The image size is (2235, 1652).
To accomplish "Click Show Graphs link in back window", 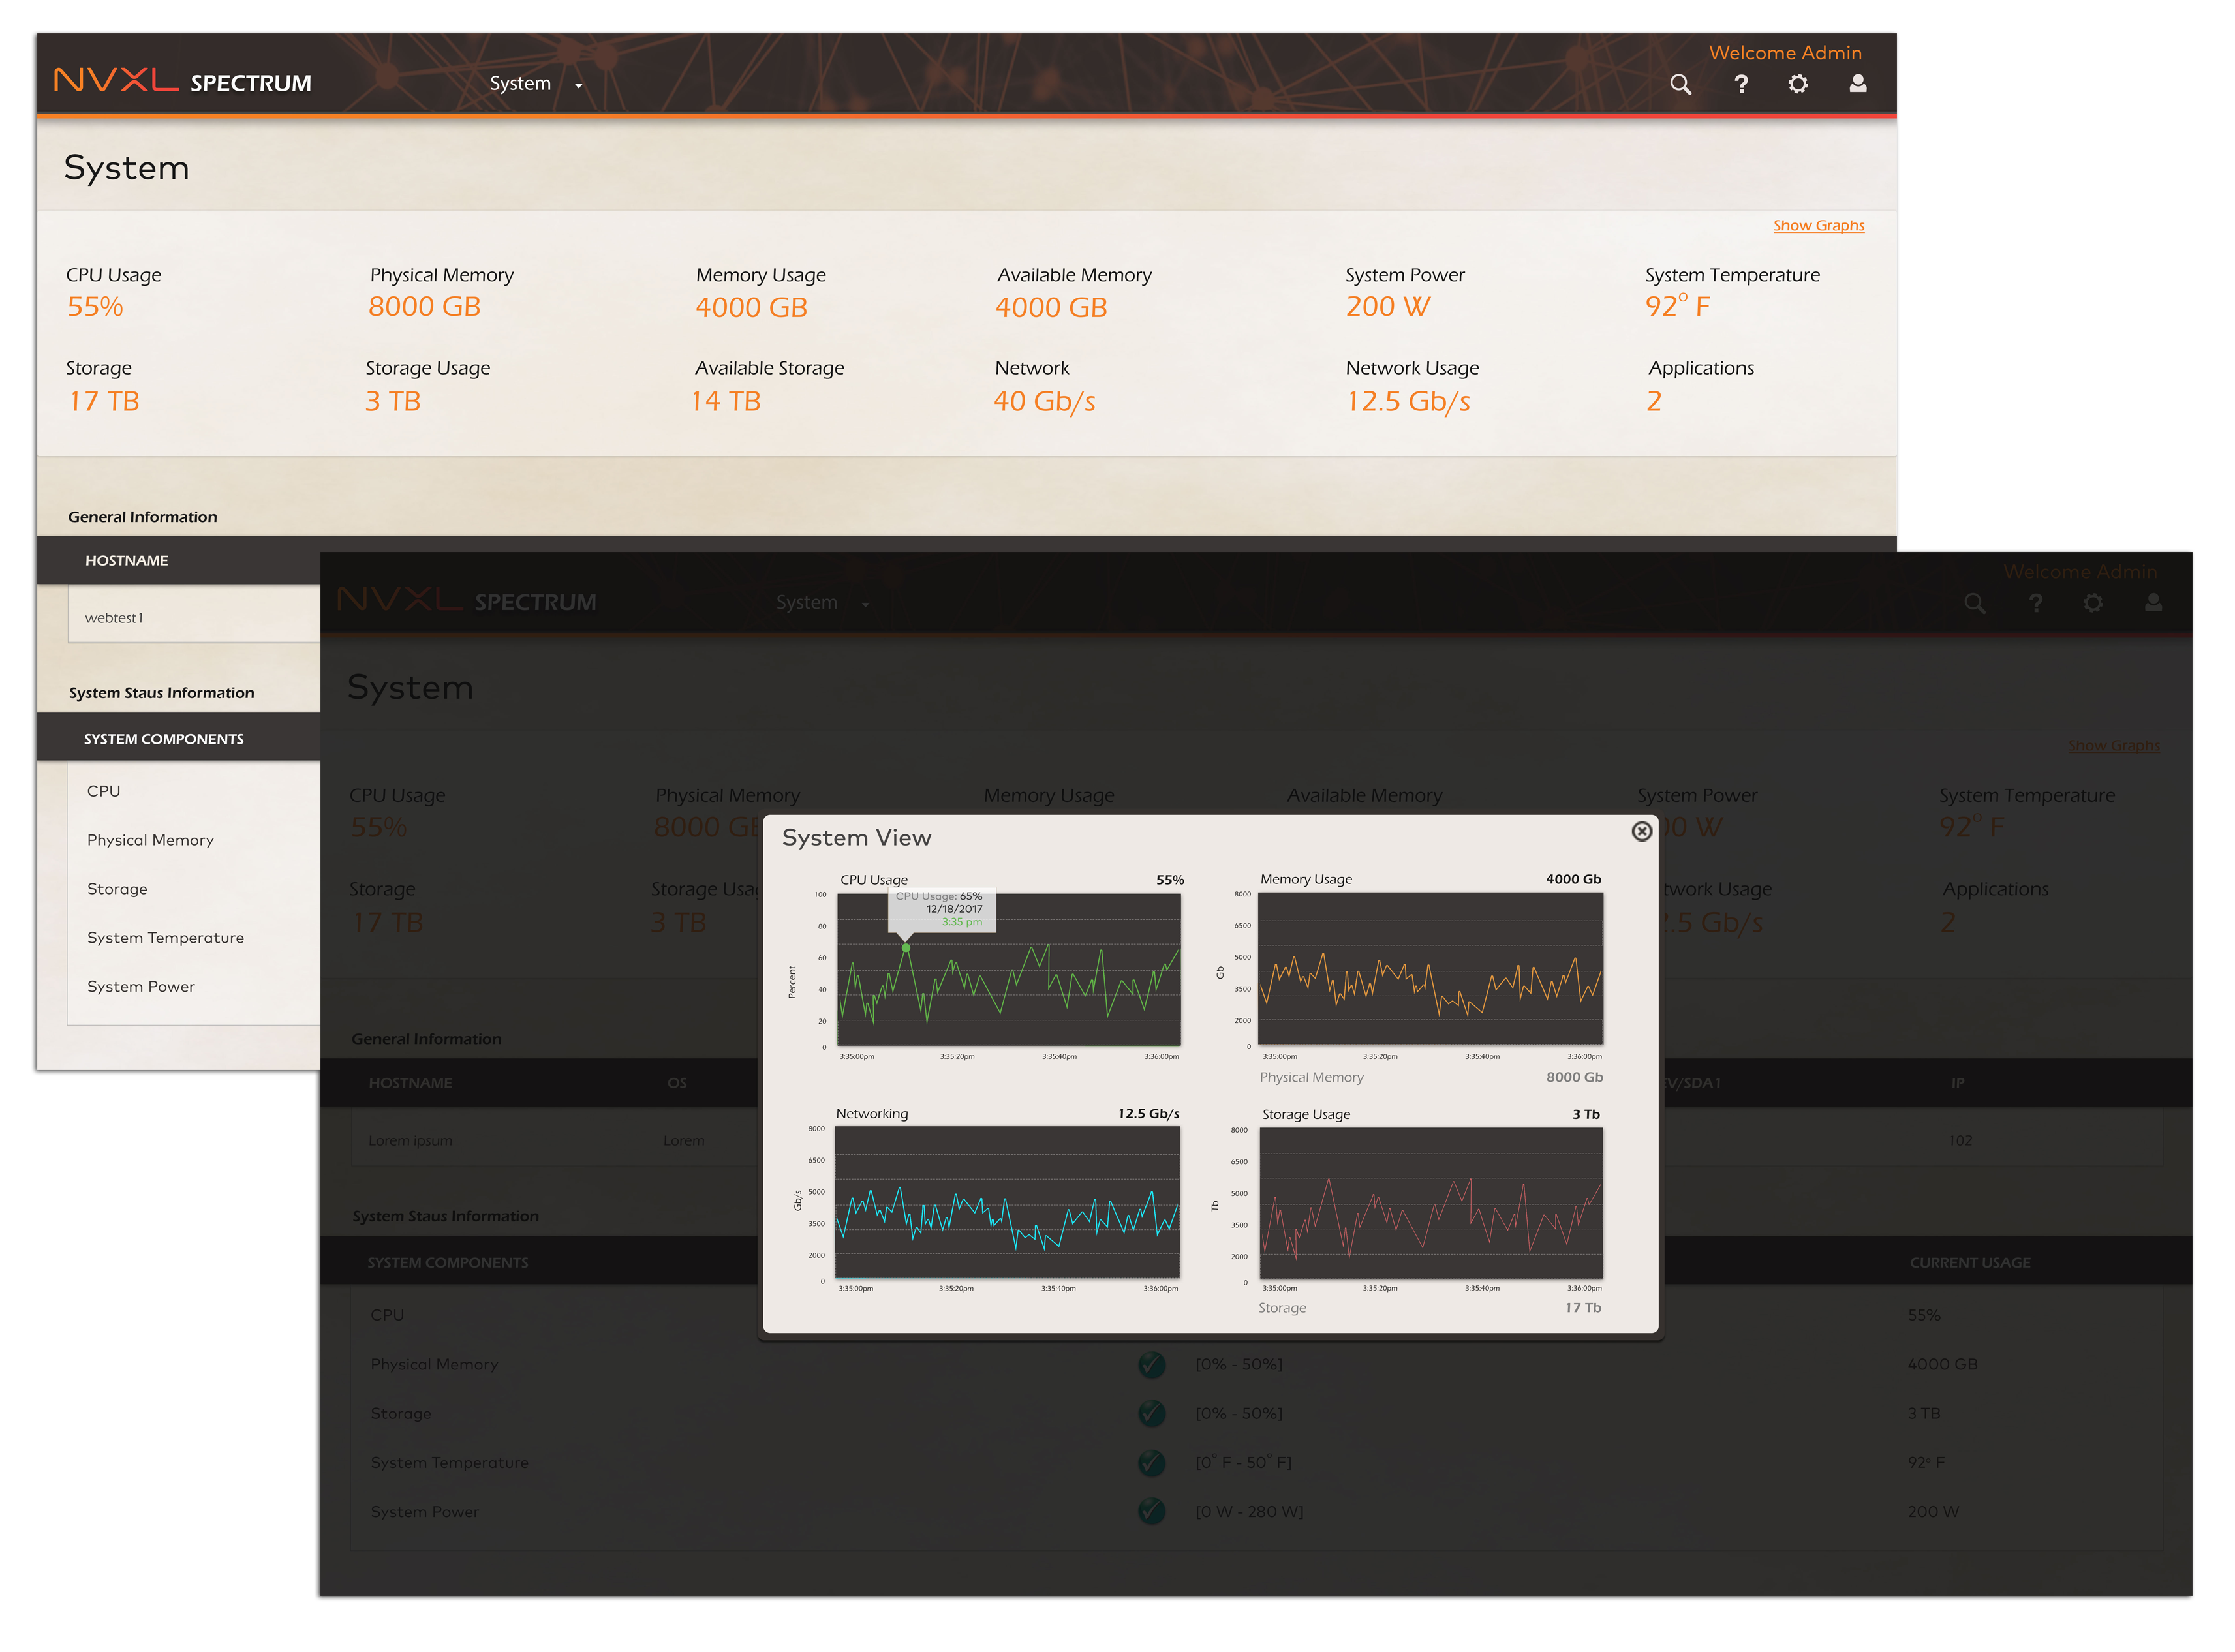I will click(x=1818, y=225).
